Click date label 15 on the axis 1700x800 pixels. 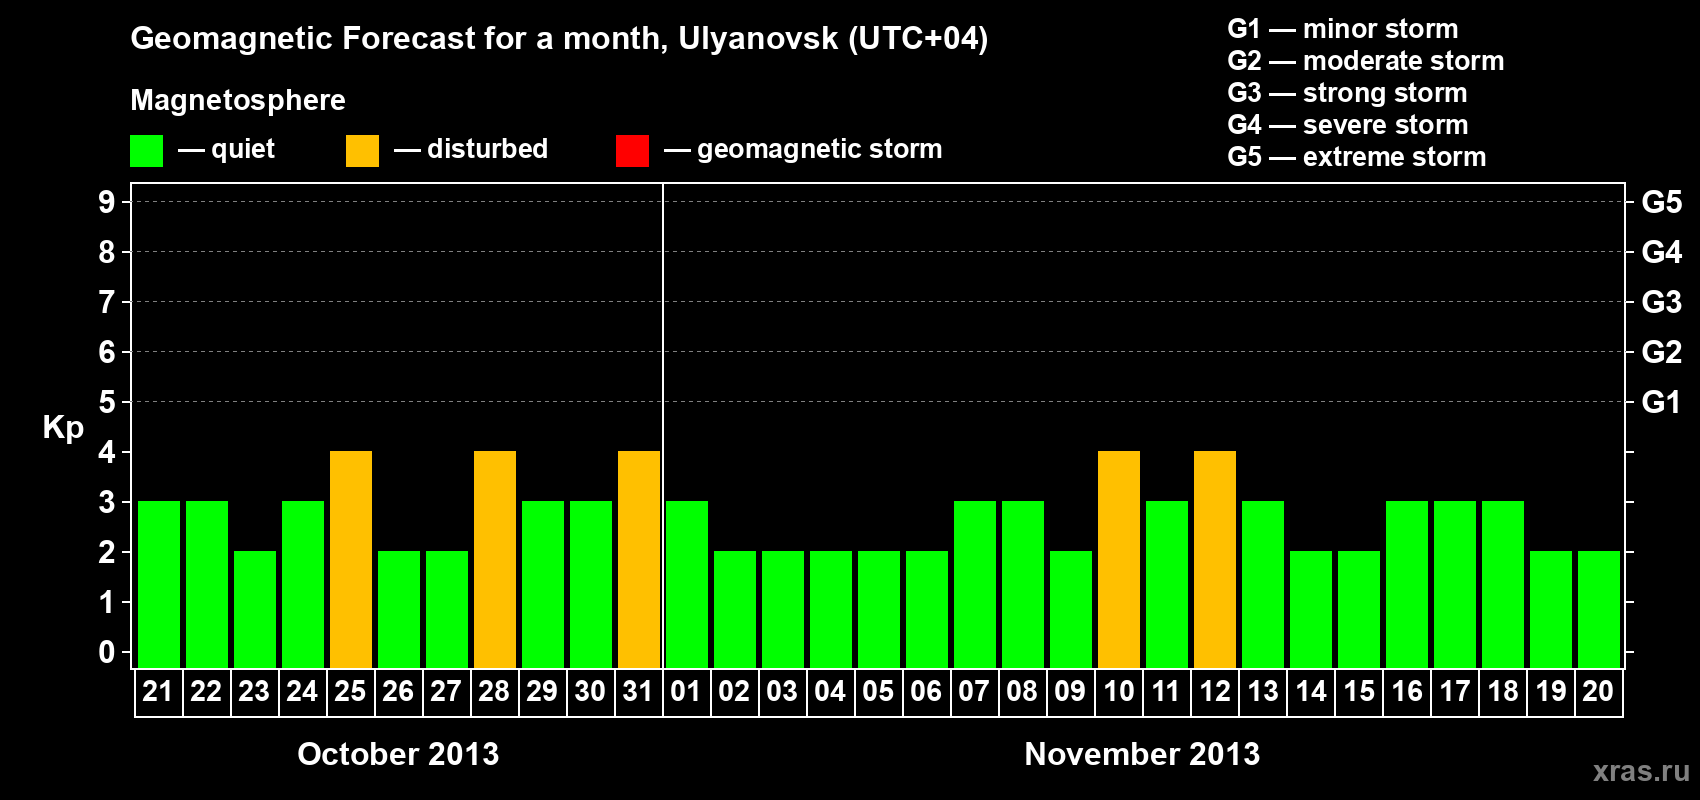(1359, 691)
